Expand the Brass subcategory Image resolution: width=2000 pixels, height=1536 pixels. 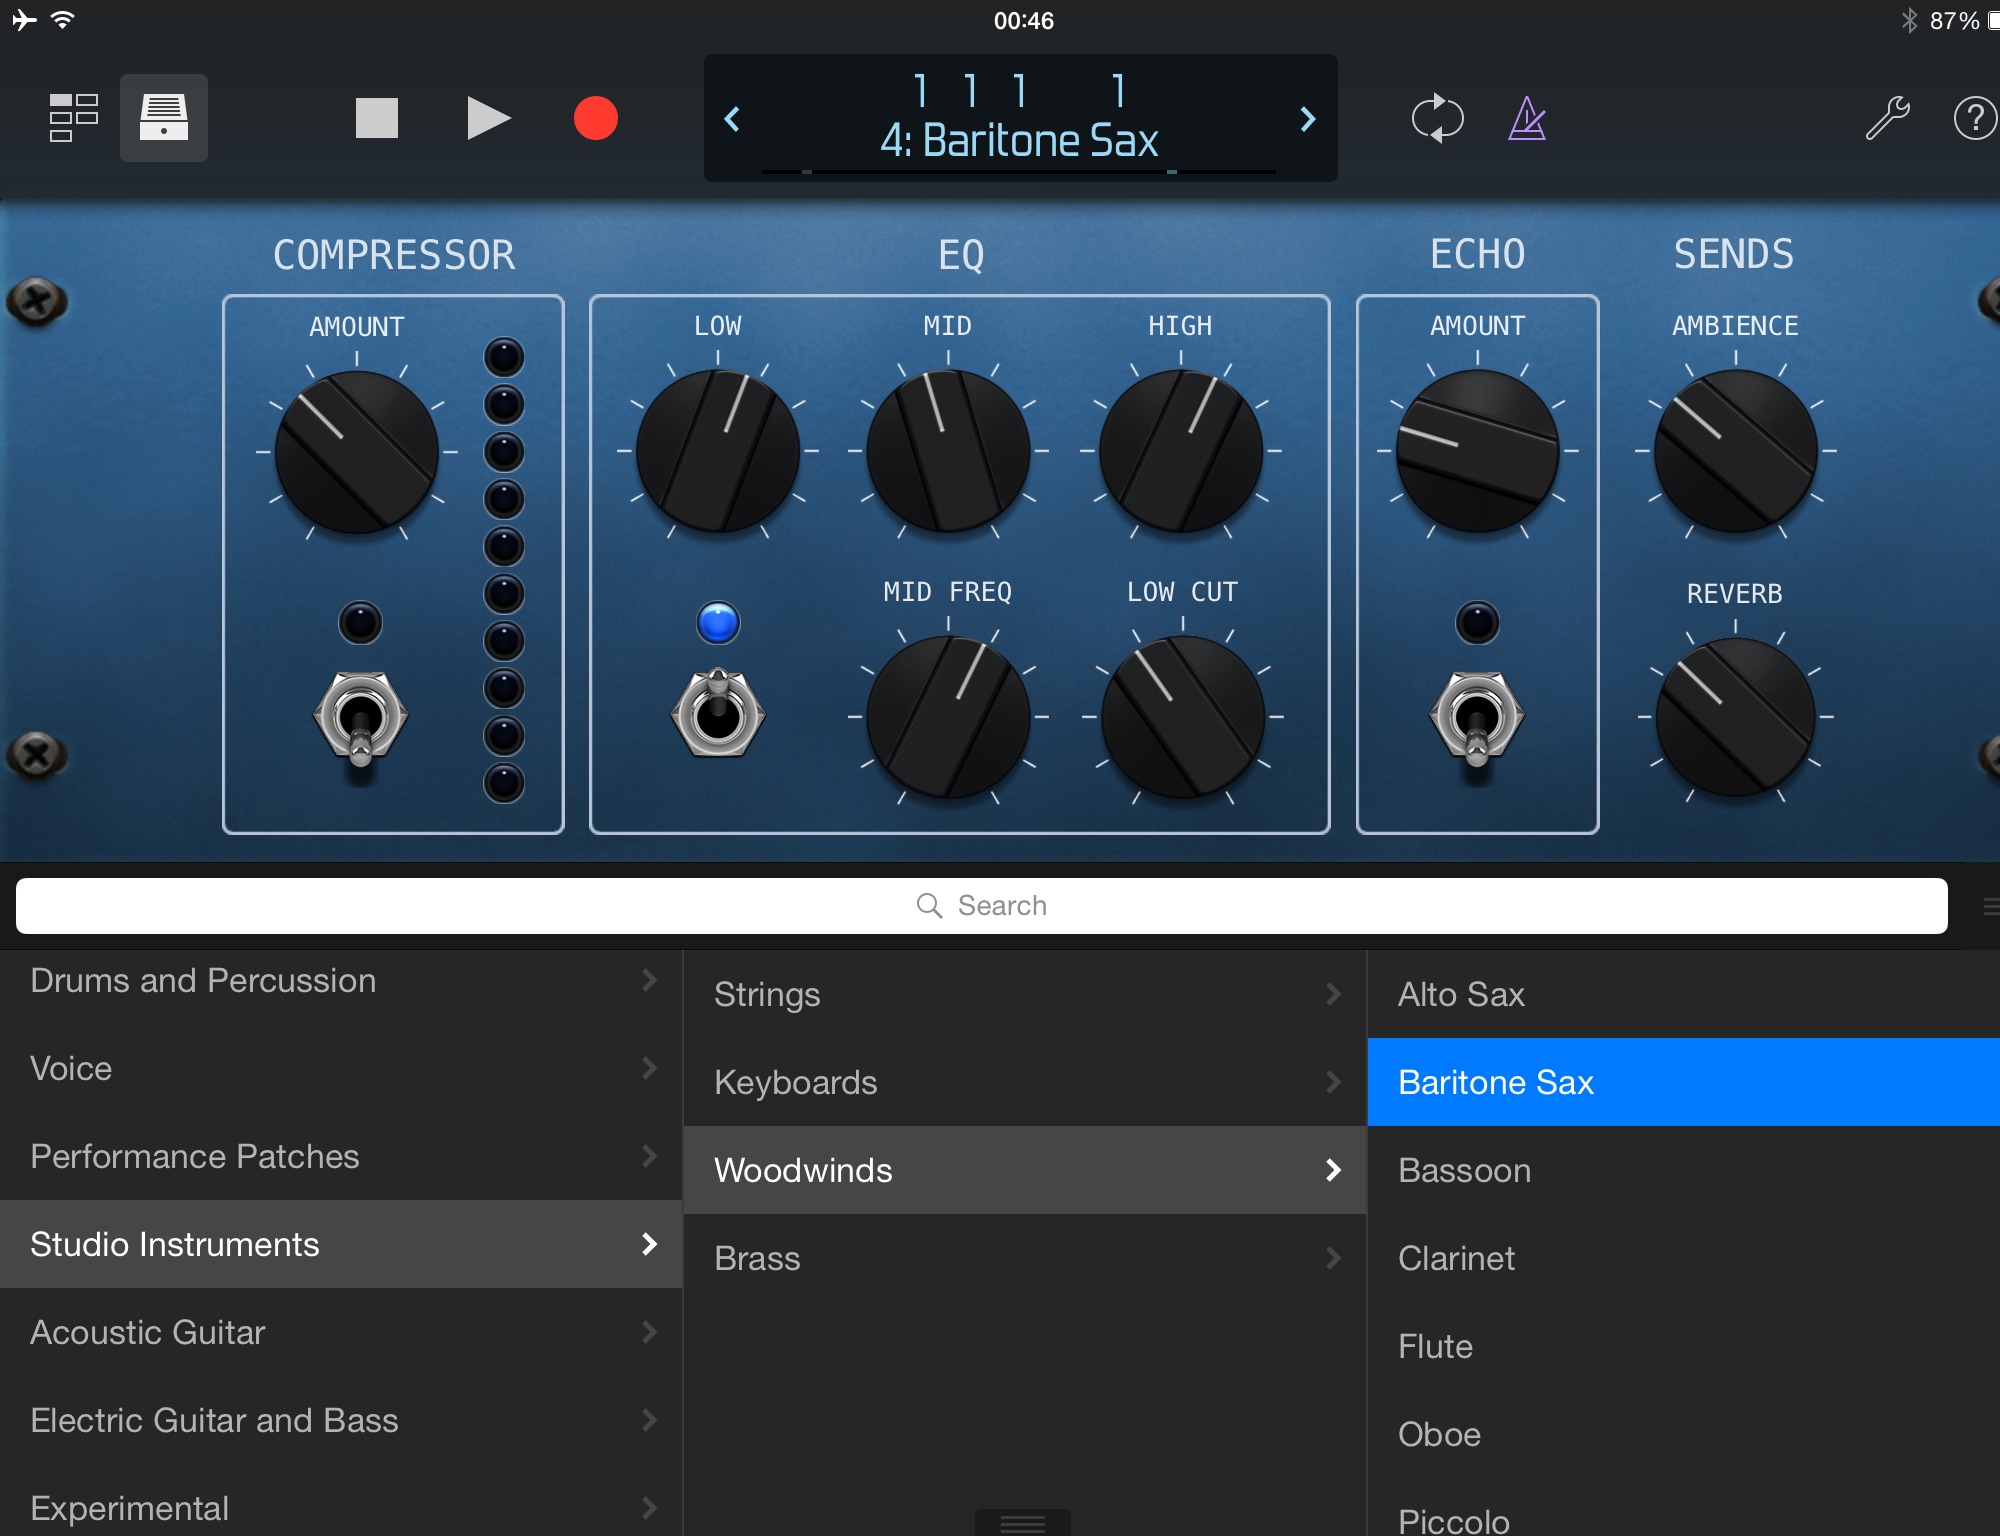[x=1024, y=1258]
